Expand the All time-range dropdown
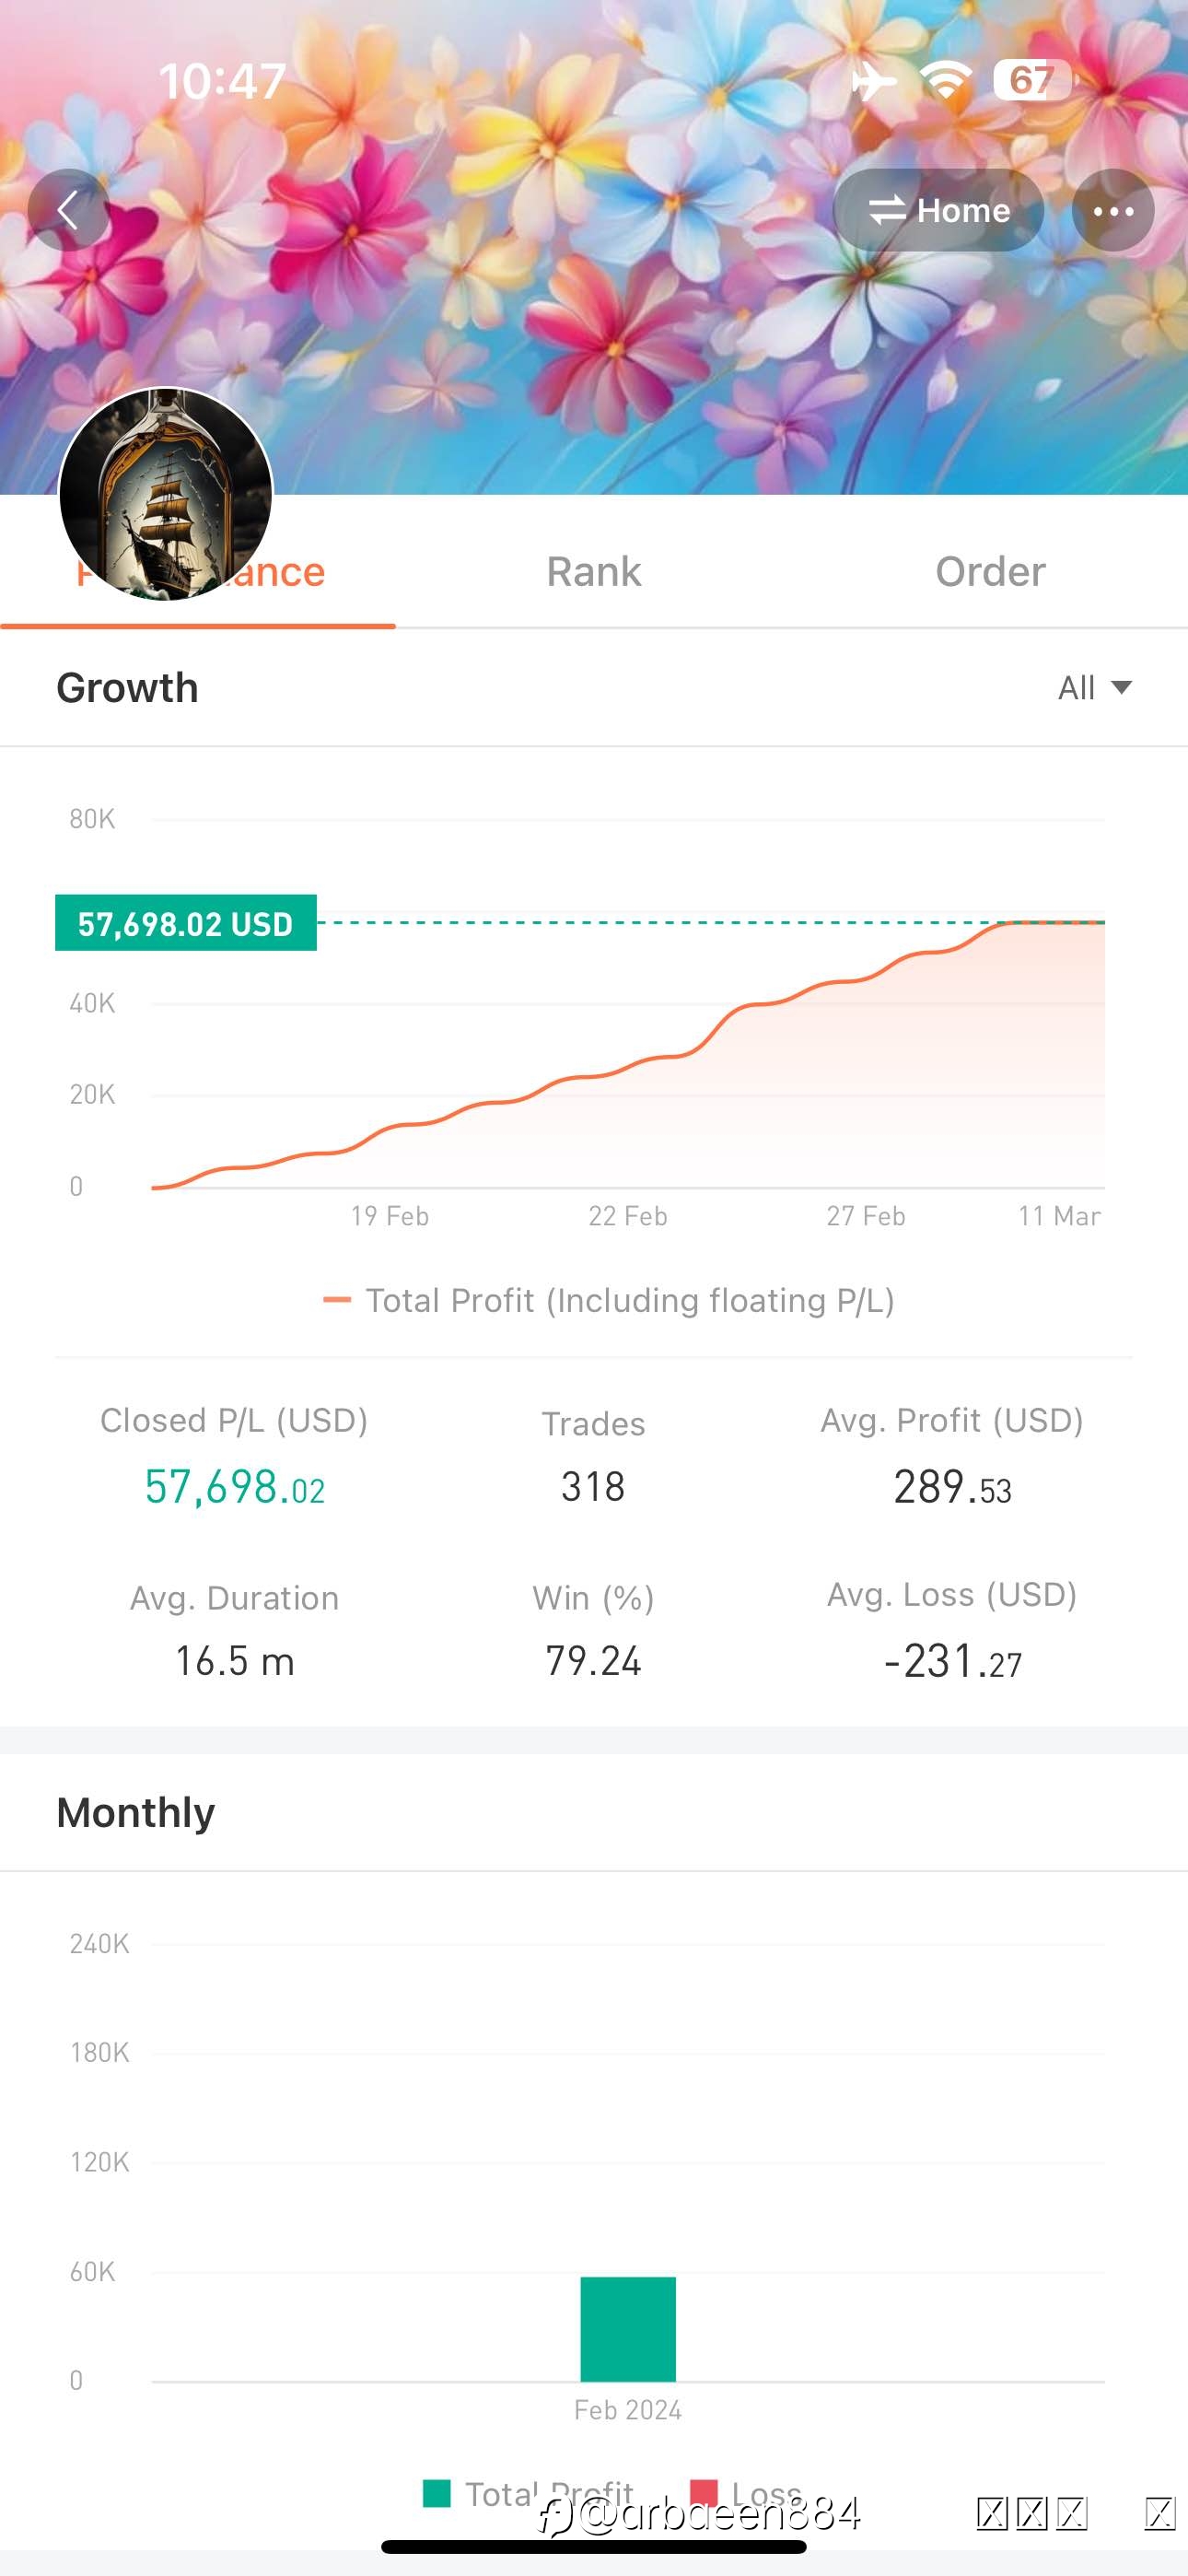Screen dimensions: 1188x2576 coord(1094,688)
